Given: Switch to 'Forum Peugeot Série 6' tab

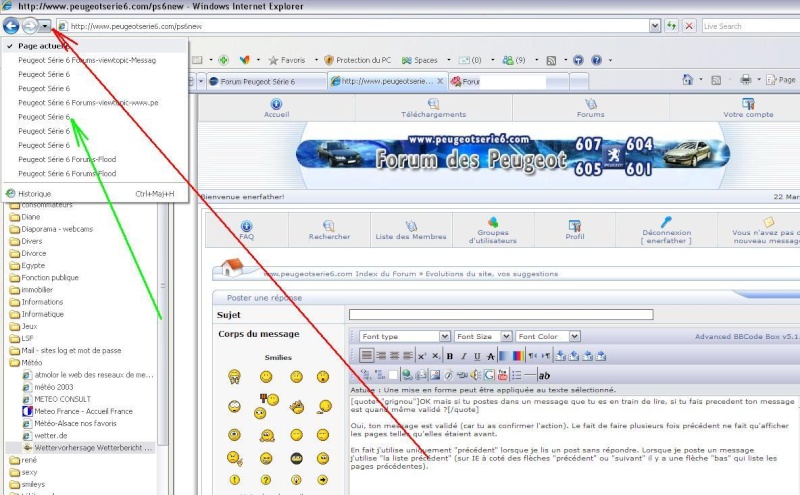Looking at the screenshot, I should coord(265,82).
